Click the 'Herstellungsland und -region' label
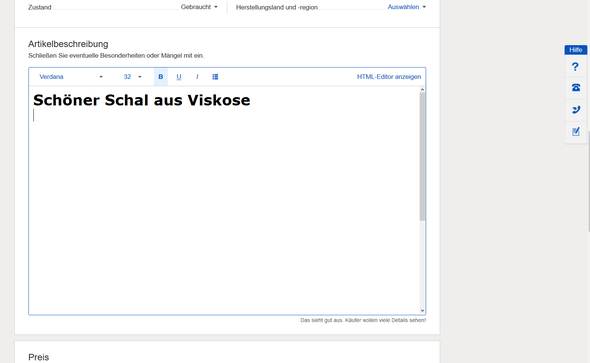This screenshot has height=363, width=590. (x=277, y=7)
